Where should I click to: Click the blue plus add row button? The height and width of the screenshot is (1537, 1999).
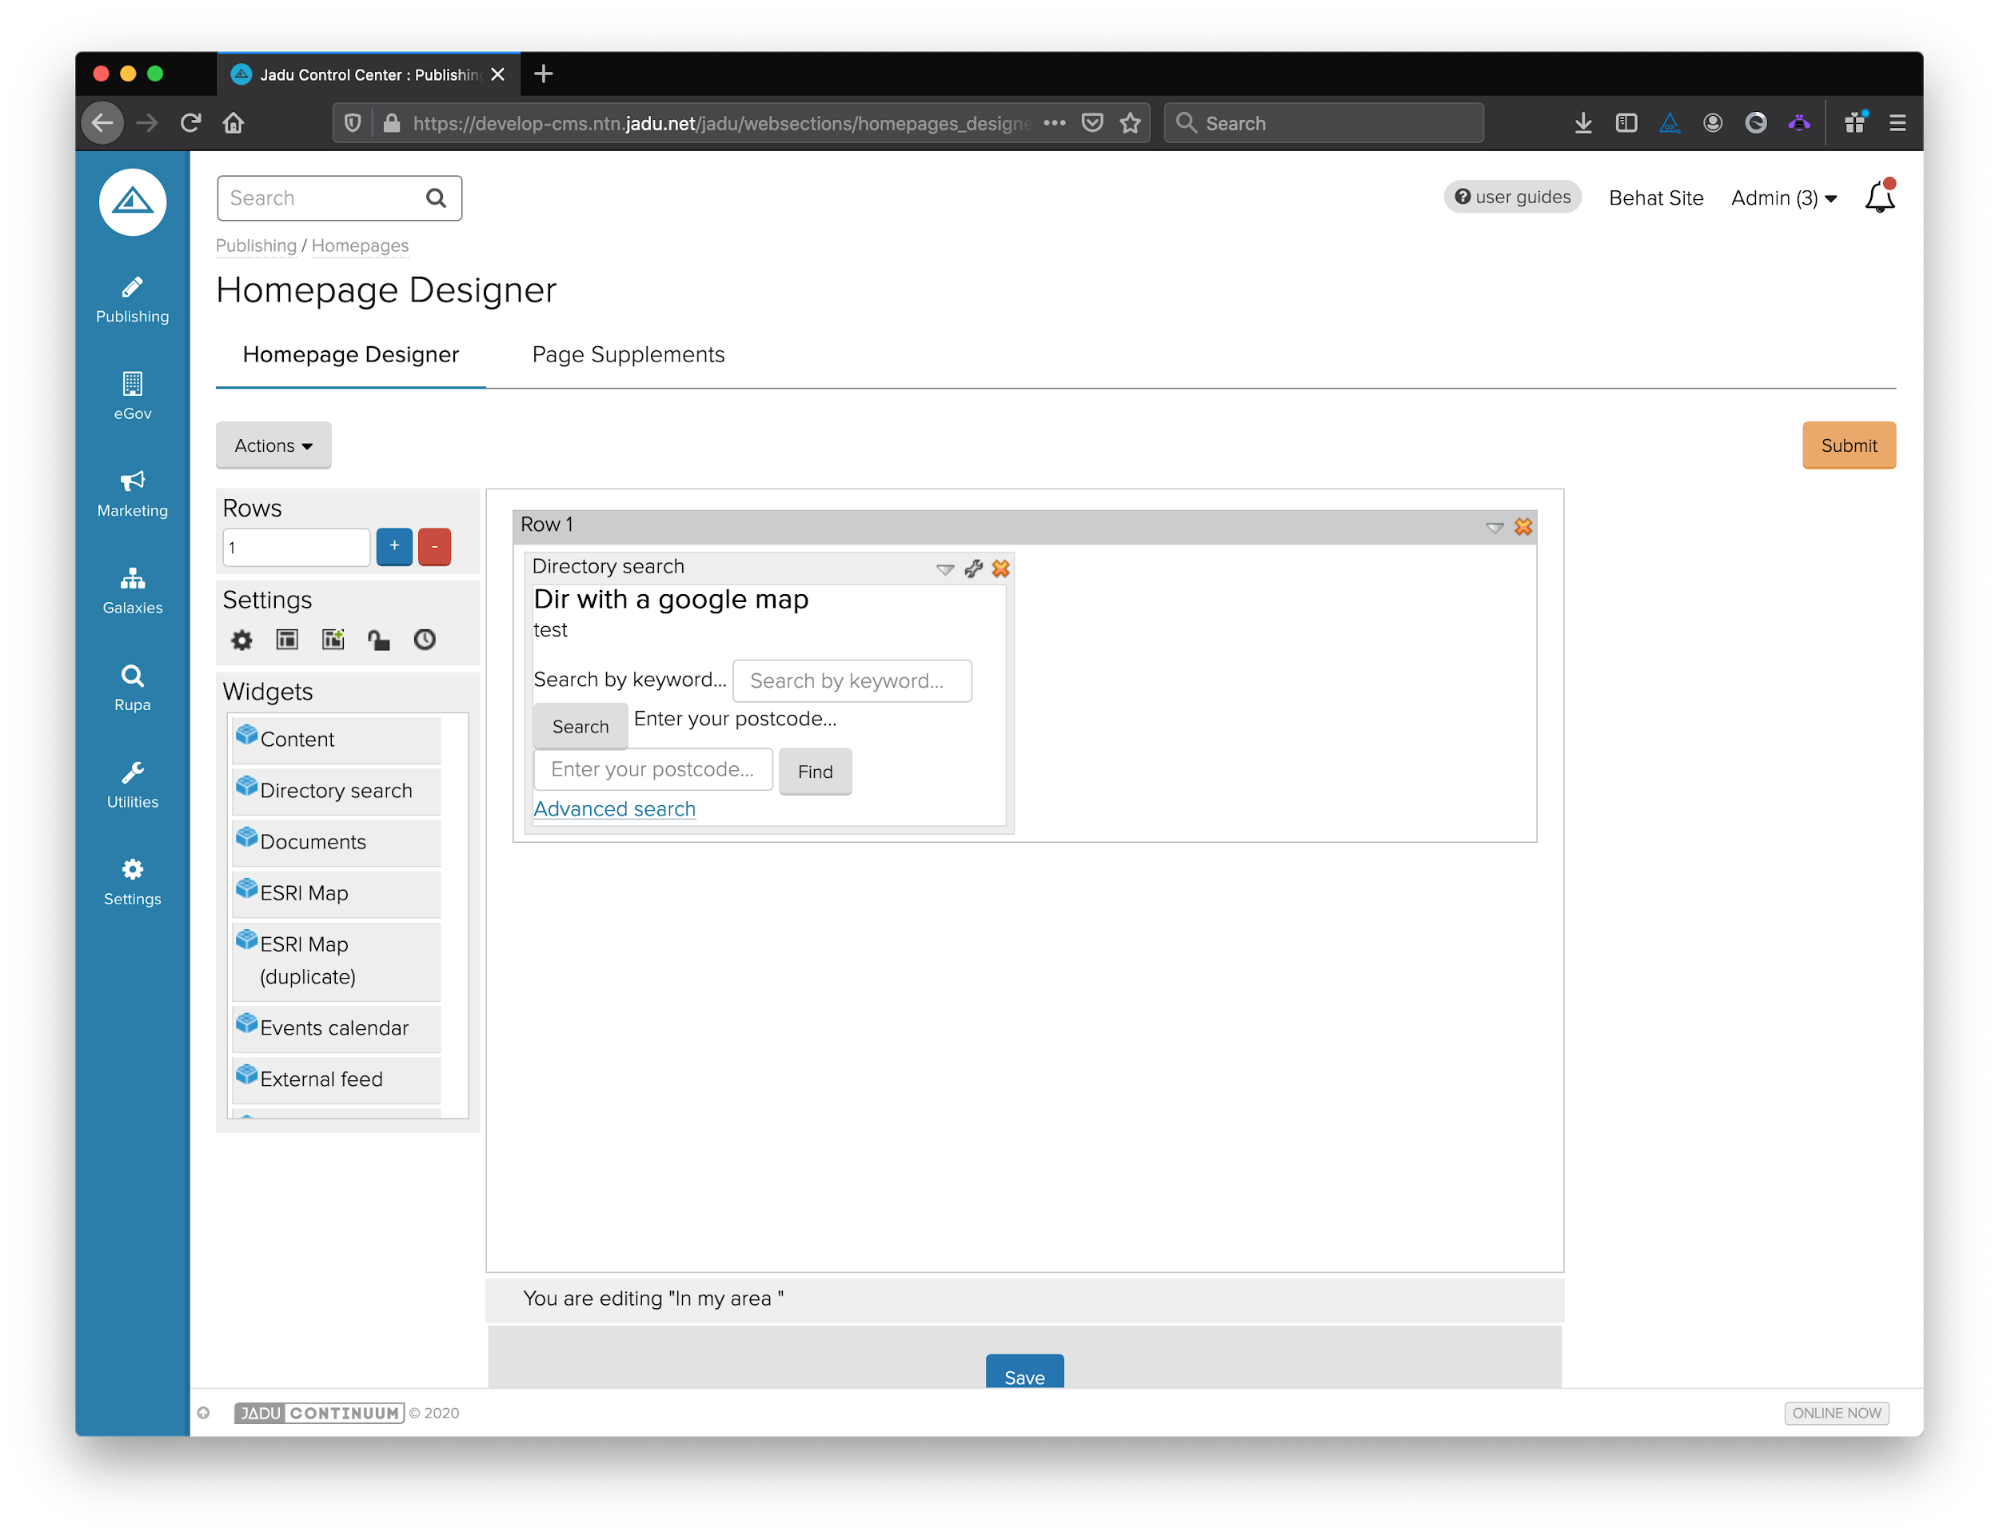394,547
